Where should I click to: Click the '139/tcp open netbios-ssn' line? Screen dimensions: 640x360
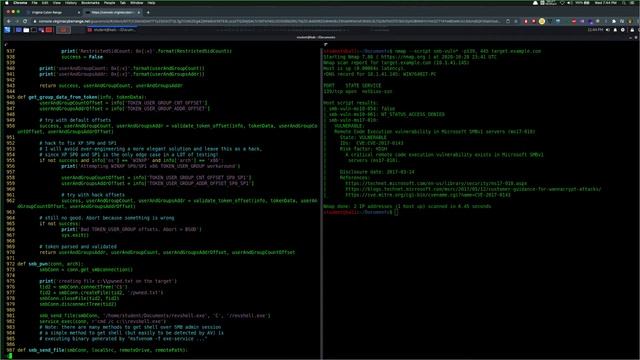(358, 91)
